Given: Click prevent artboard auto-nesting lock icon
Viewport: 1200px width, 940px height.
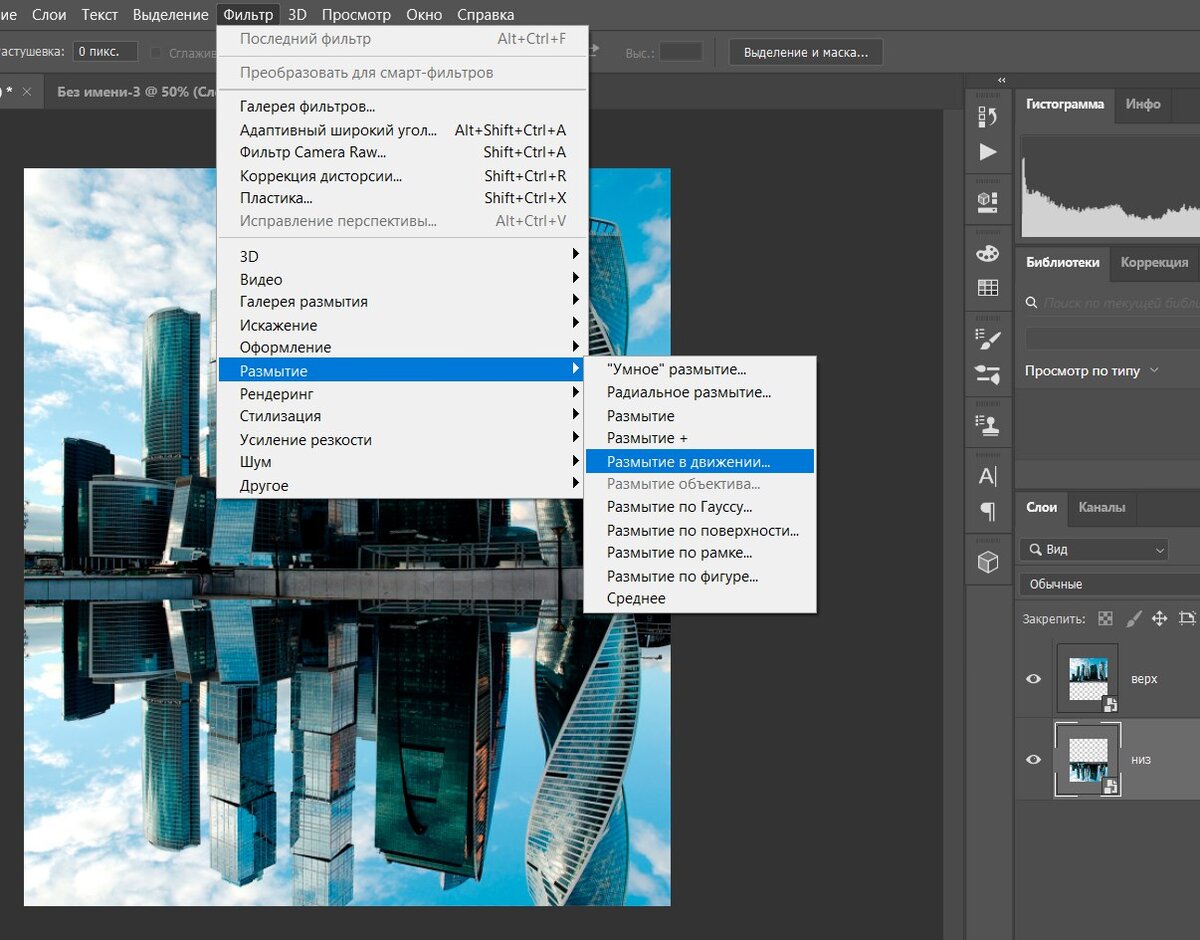Looking at the screenshot, I should pos(1188,619).
